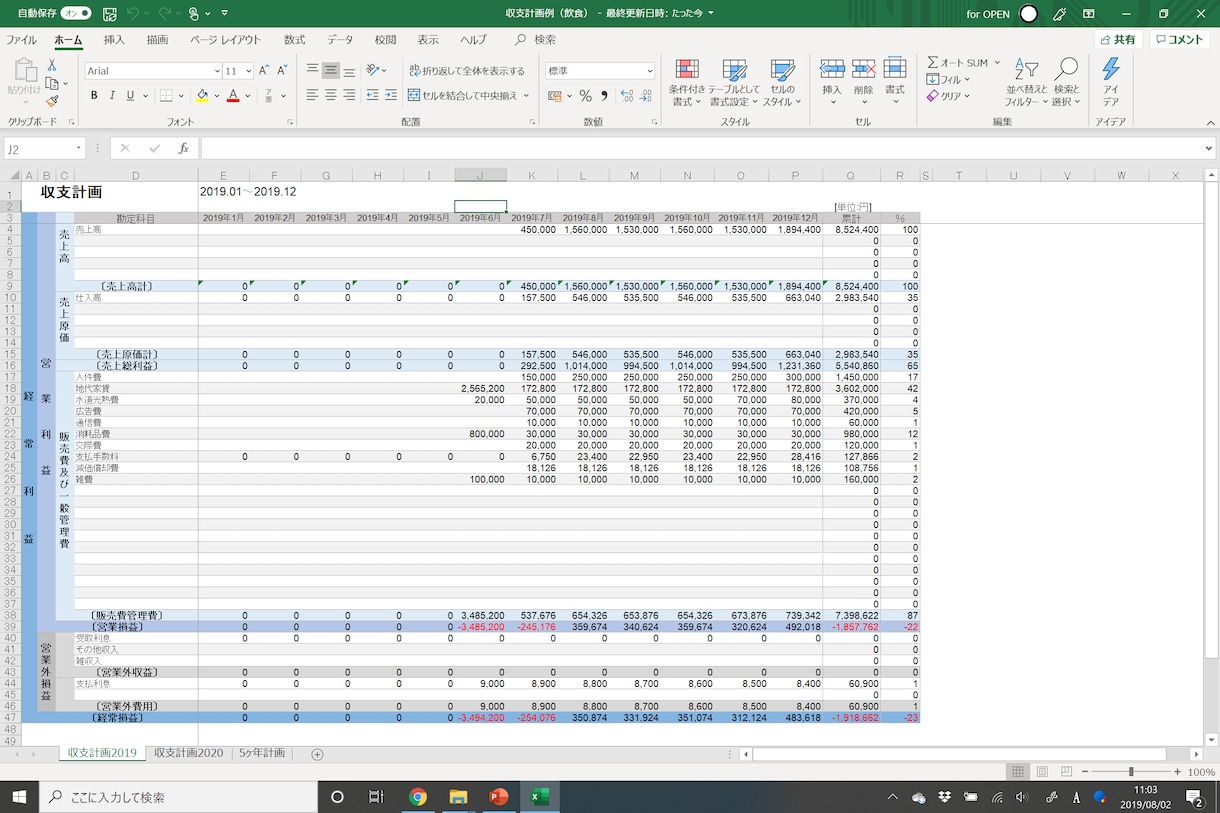Click the fx insert function icon

(x=183, y=148)
